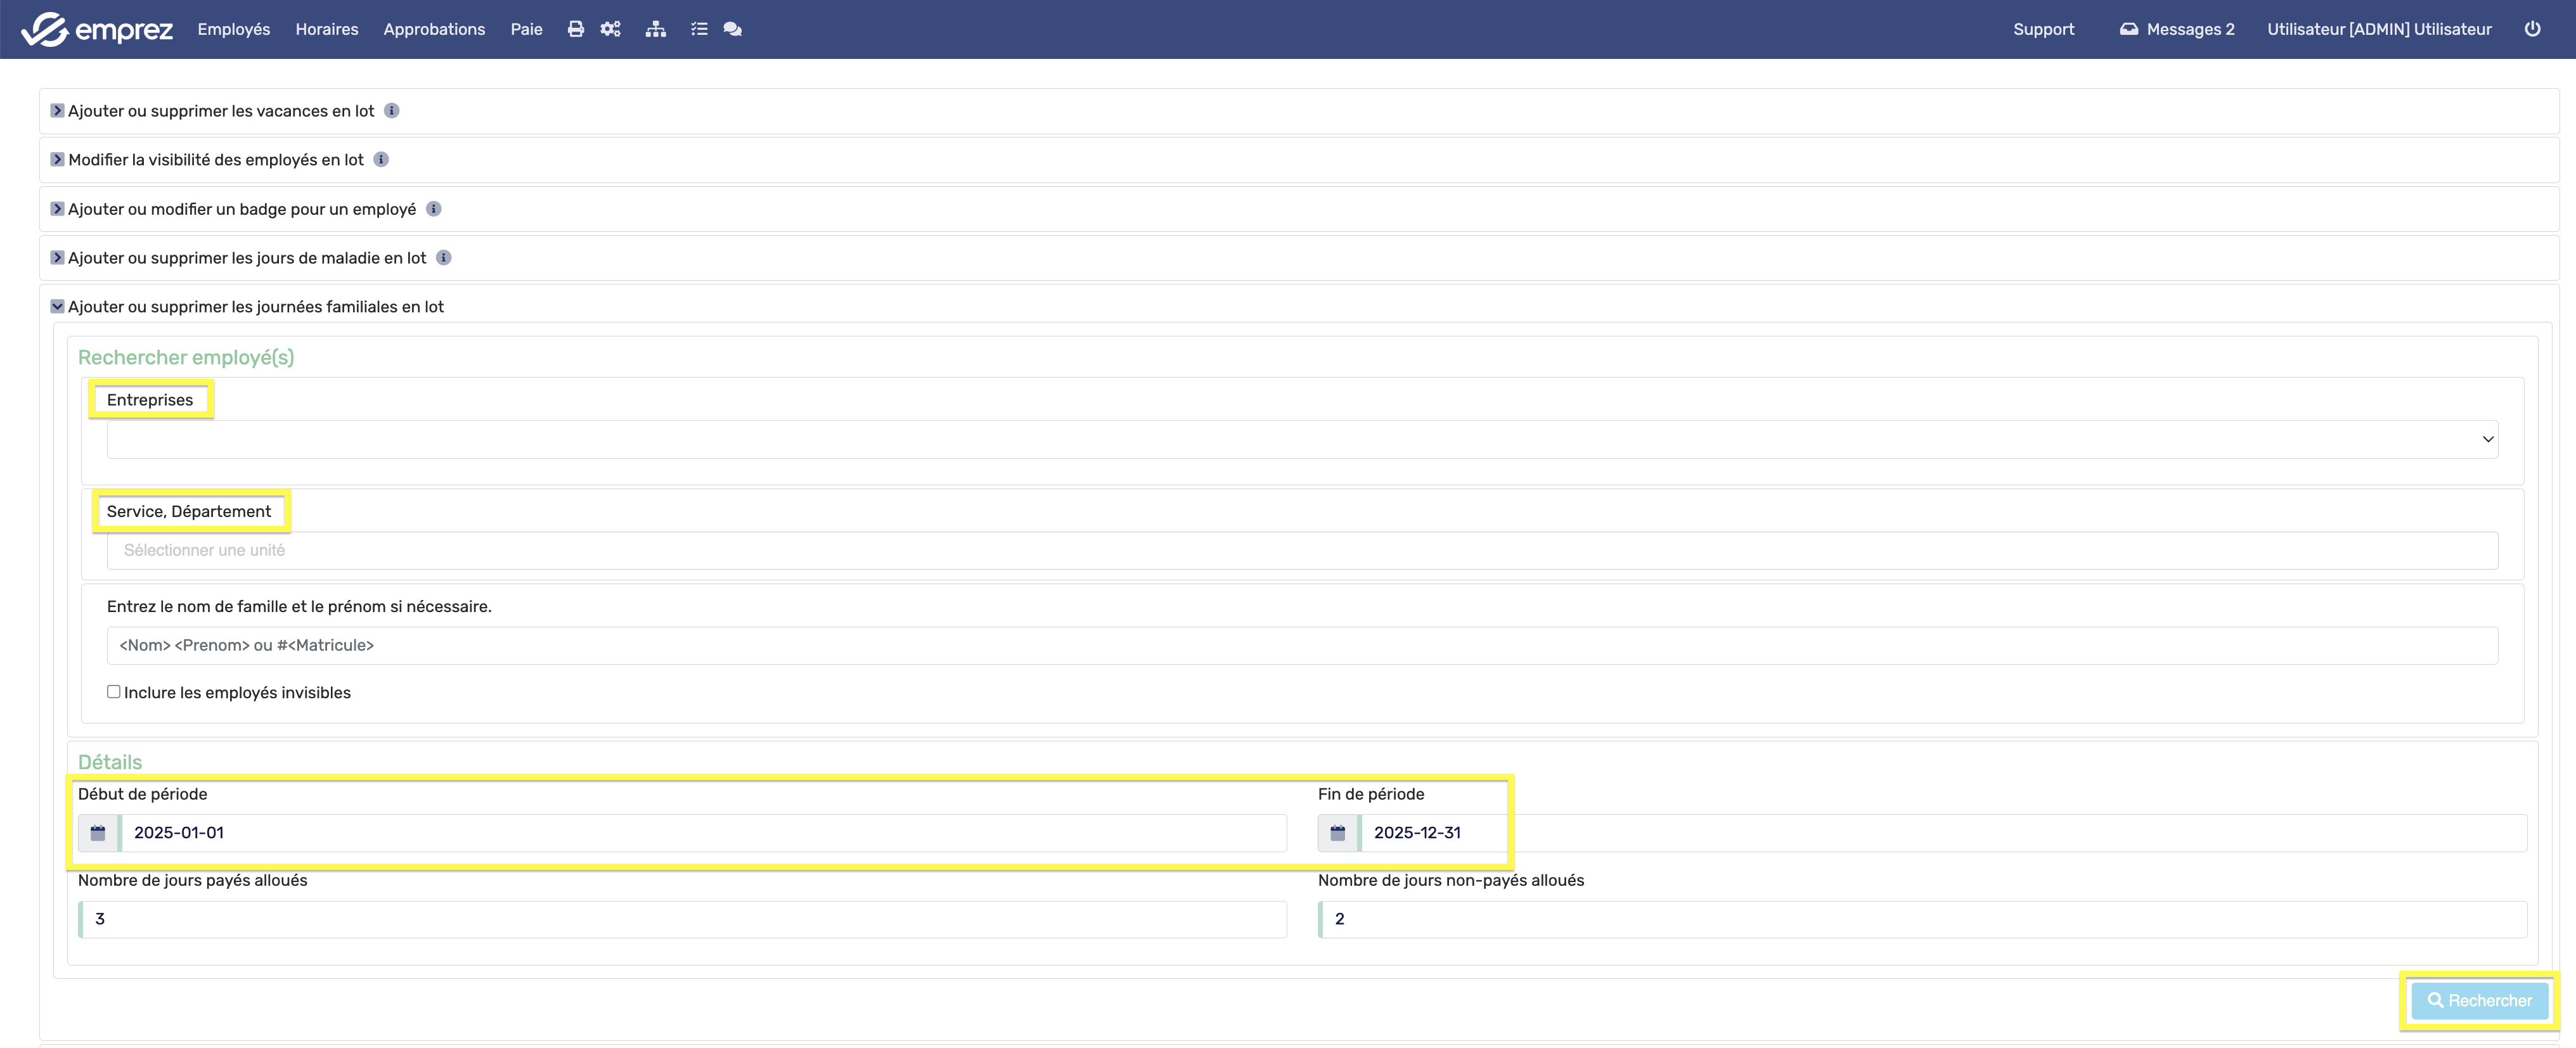The height and width of the screenshot is (1048, 2576).
Task: Open the Entreprises dropdown
Action: tap(1302, 439)
